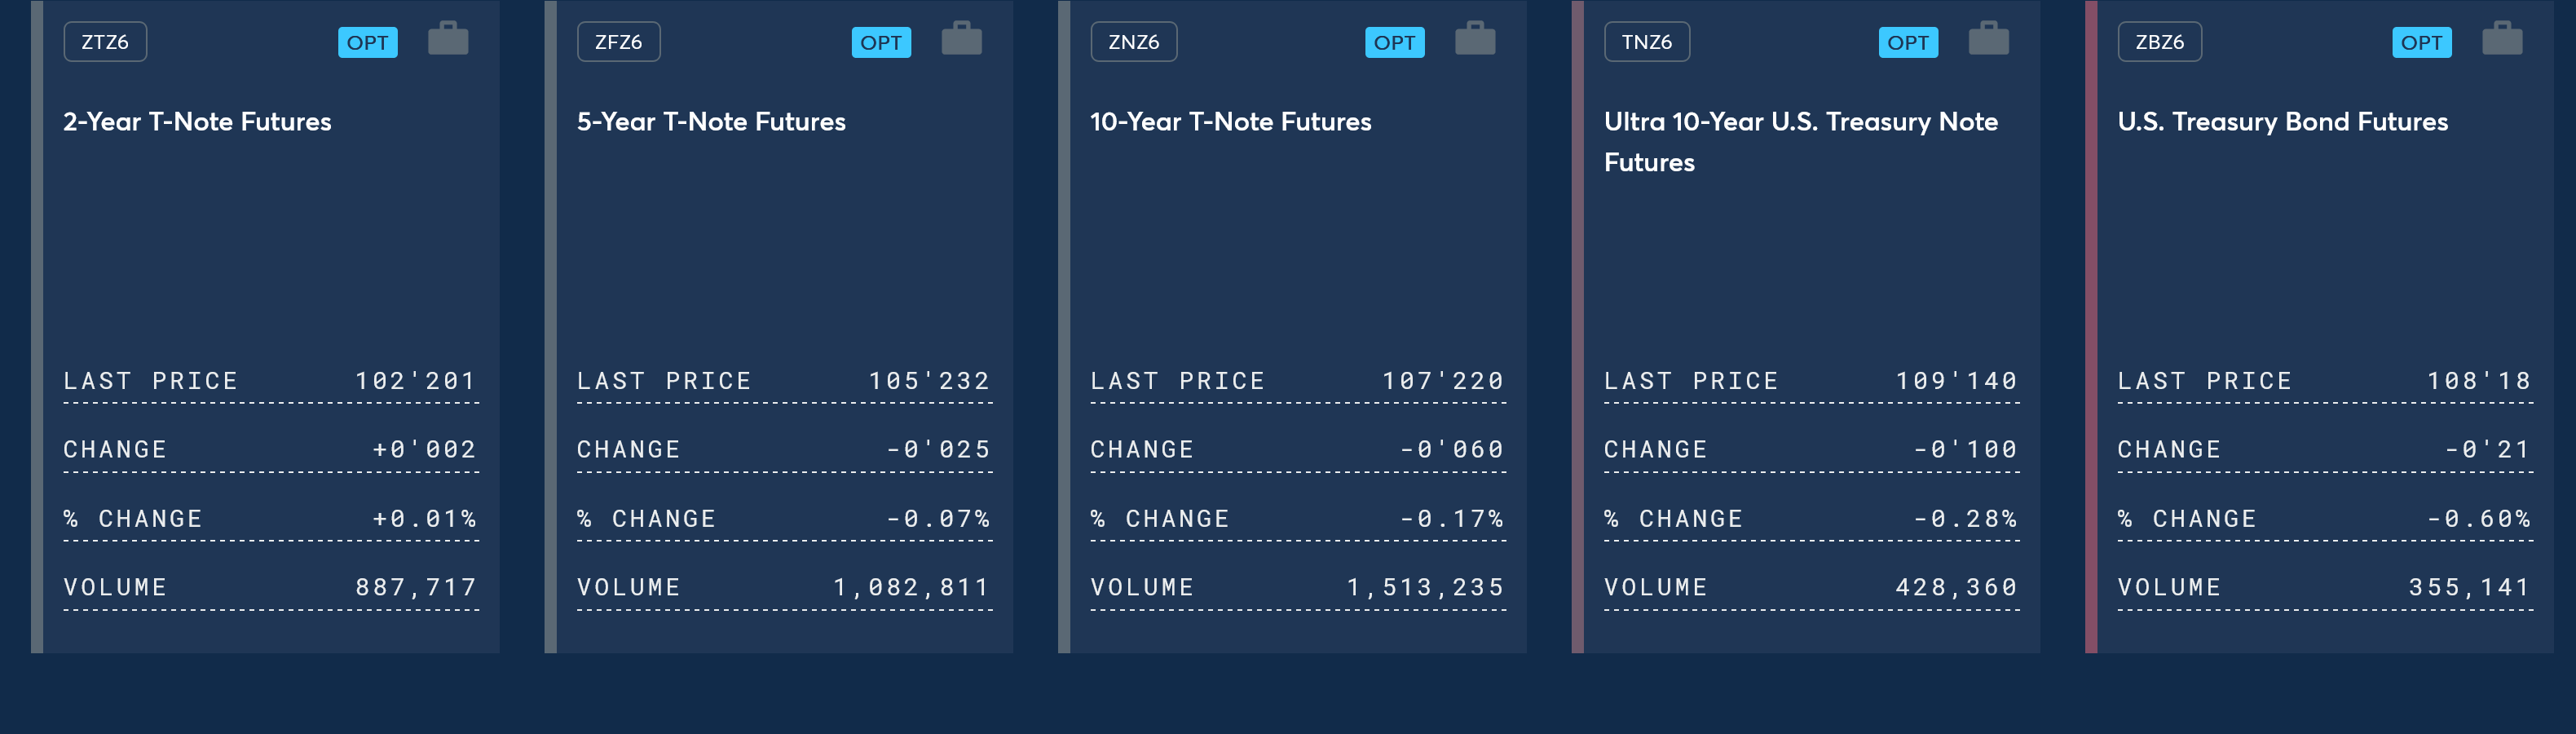Select the ZNZ6 ticker symbol badge
Screen dimensions: 2576x734
point(1134,42)
